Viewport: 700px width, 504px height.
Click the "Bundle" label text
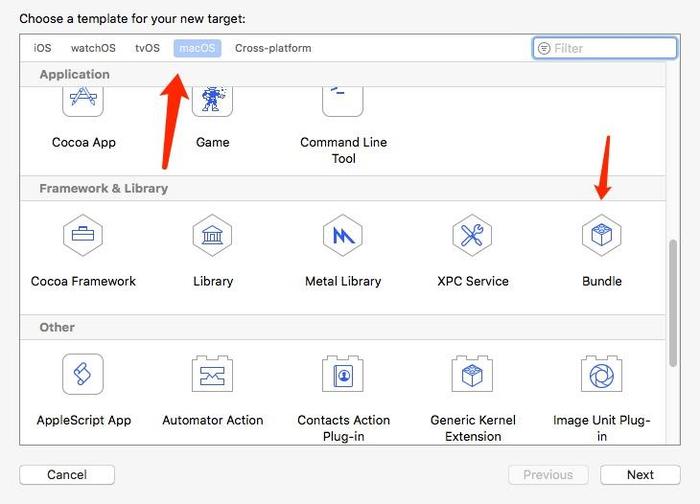pyautogui.click(x=602, y=281)
